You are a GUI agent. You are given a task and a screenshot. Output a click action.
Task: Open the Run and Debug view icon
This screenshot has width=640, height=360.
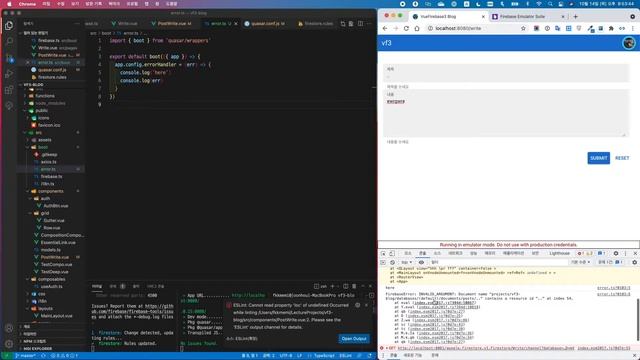point(9,74)
